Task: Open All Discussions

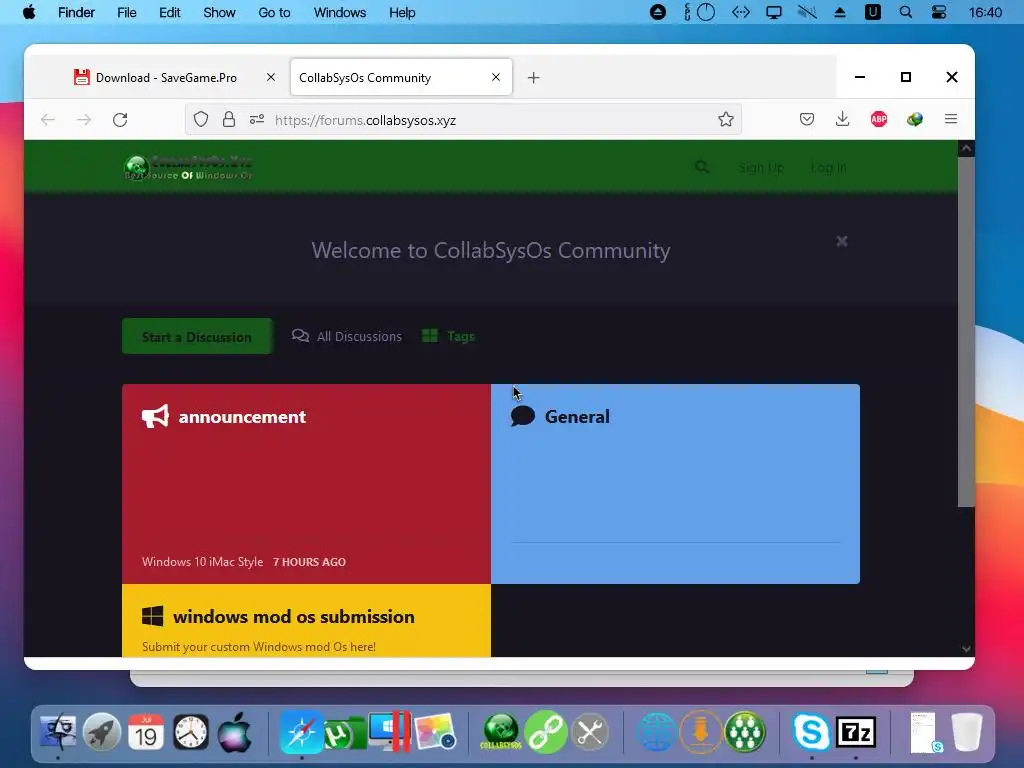Action: (347, 336)
